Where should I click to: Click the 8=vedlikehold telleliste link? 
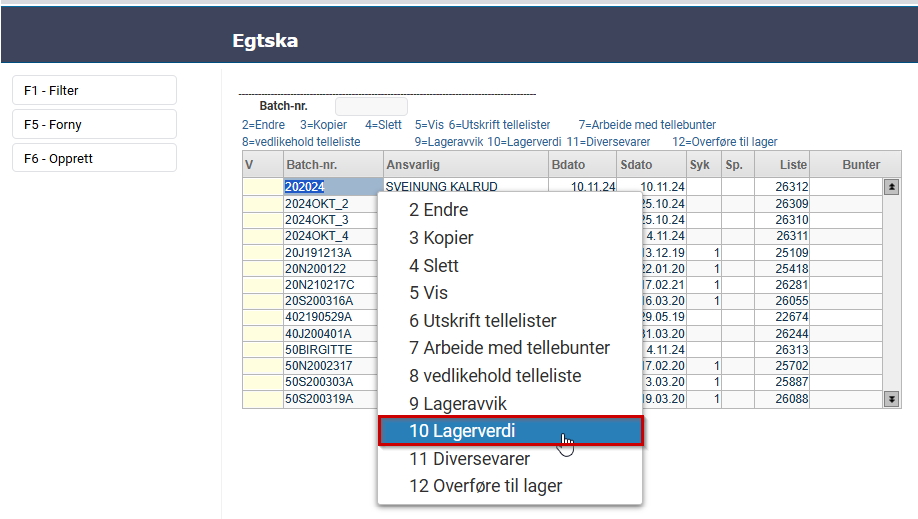pyautogui.click(x=301, y=142)
